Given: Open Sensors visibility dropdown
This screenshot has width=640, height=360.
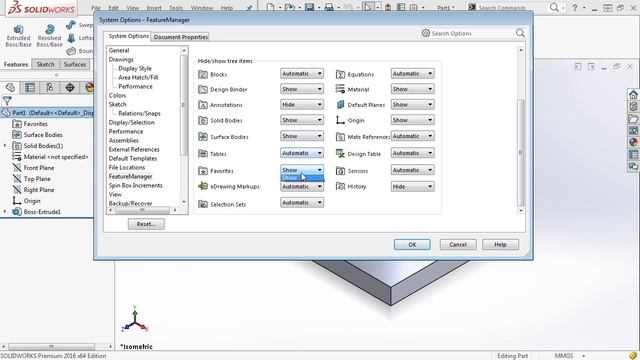Looking at the screenshot, I should (412, 170).
